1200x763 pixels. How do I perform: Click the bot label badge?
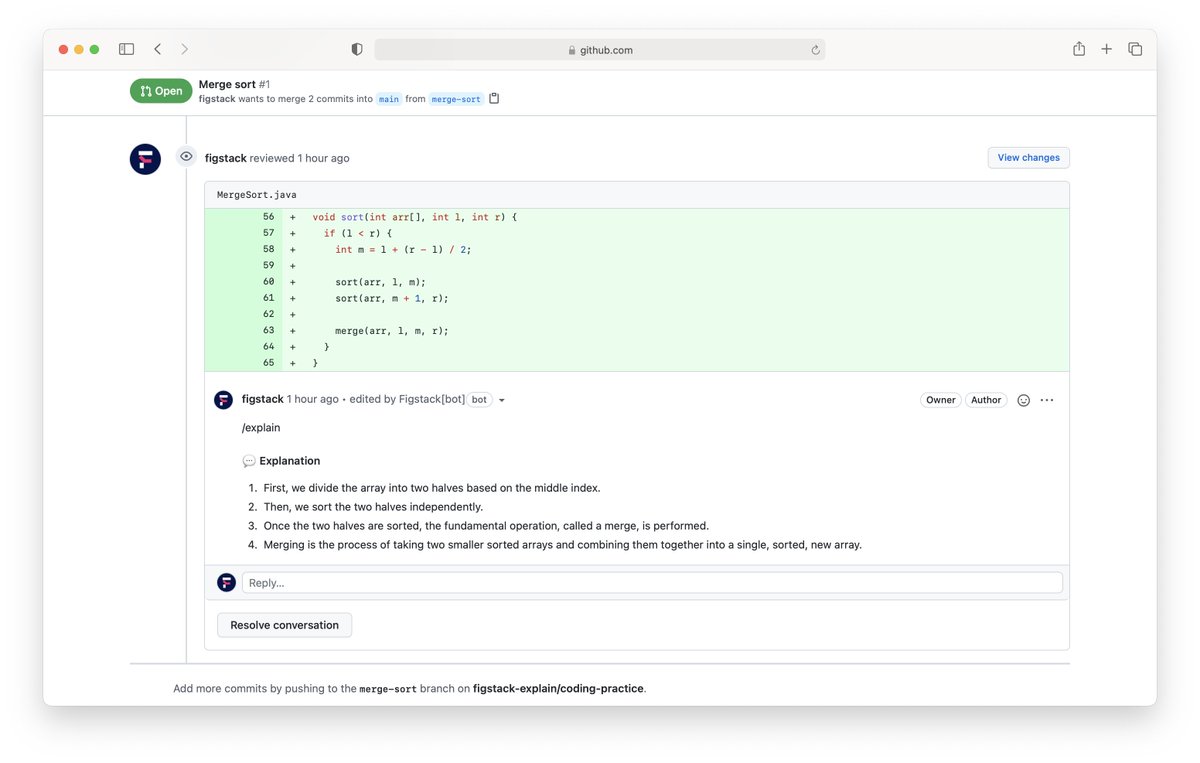coord(480,400)
